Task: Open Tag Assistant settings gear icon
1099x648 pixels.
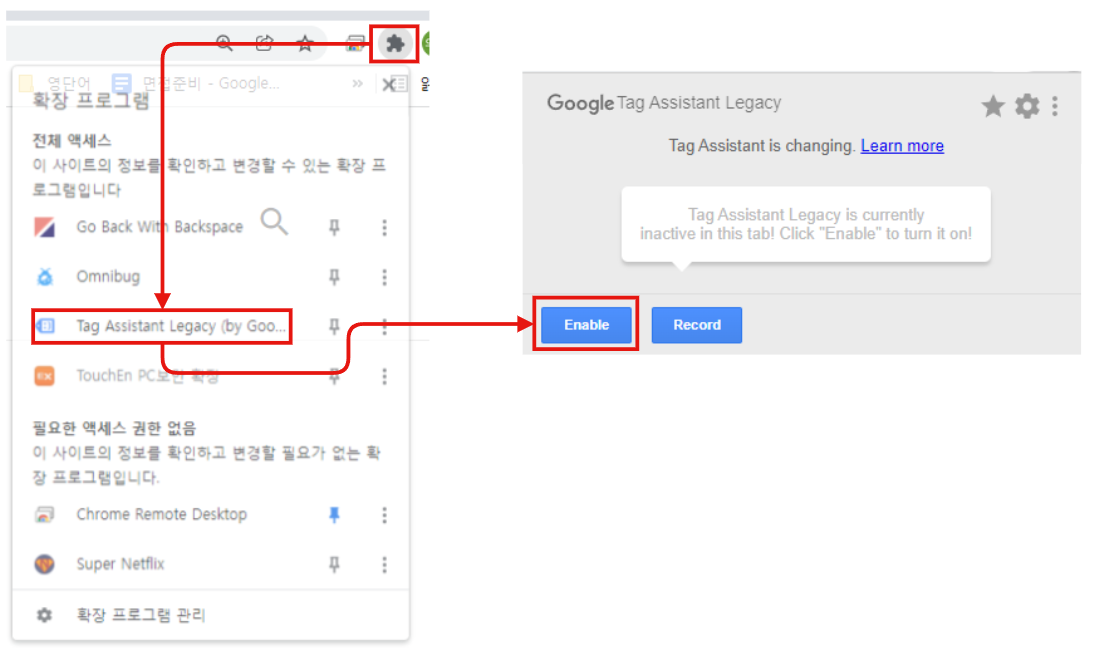Action: tap(1027, 106)
